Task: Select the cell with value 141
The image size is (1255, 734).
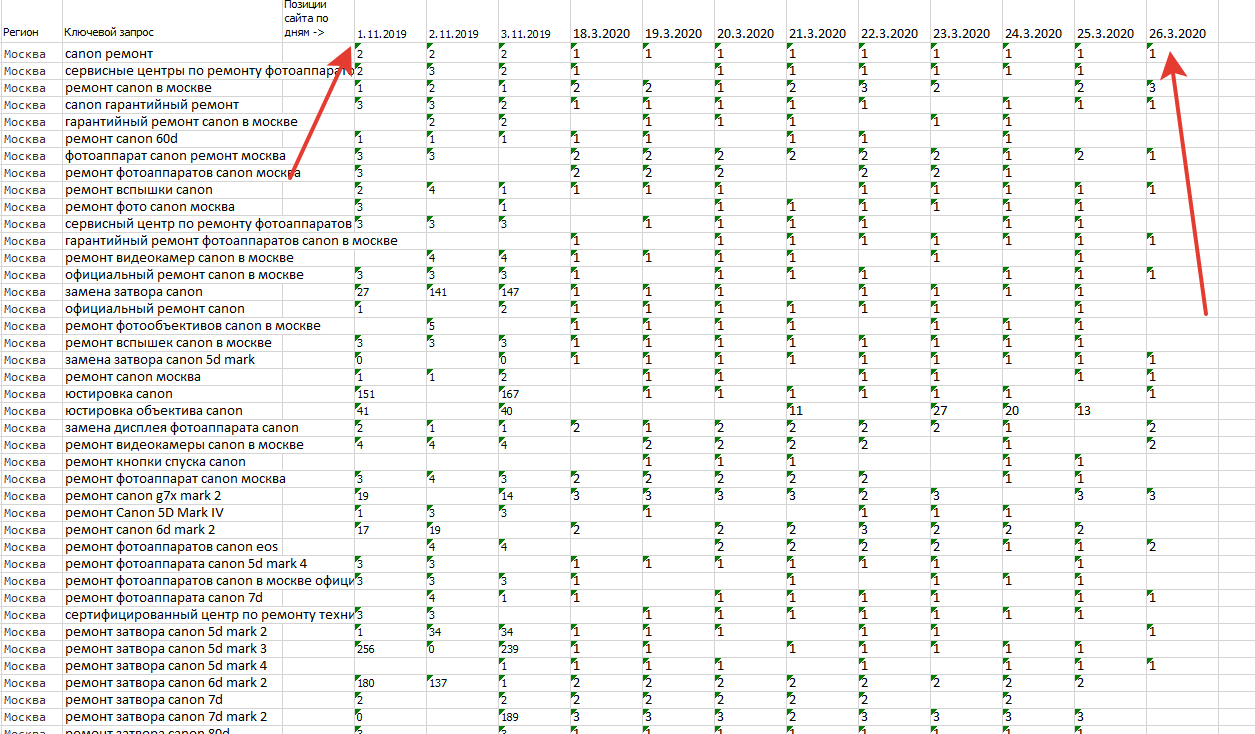Action: pos(462,291)
